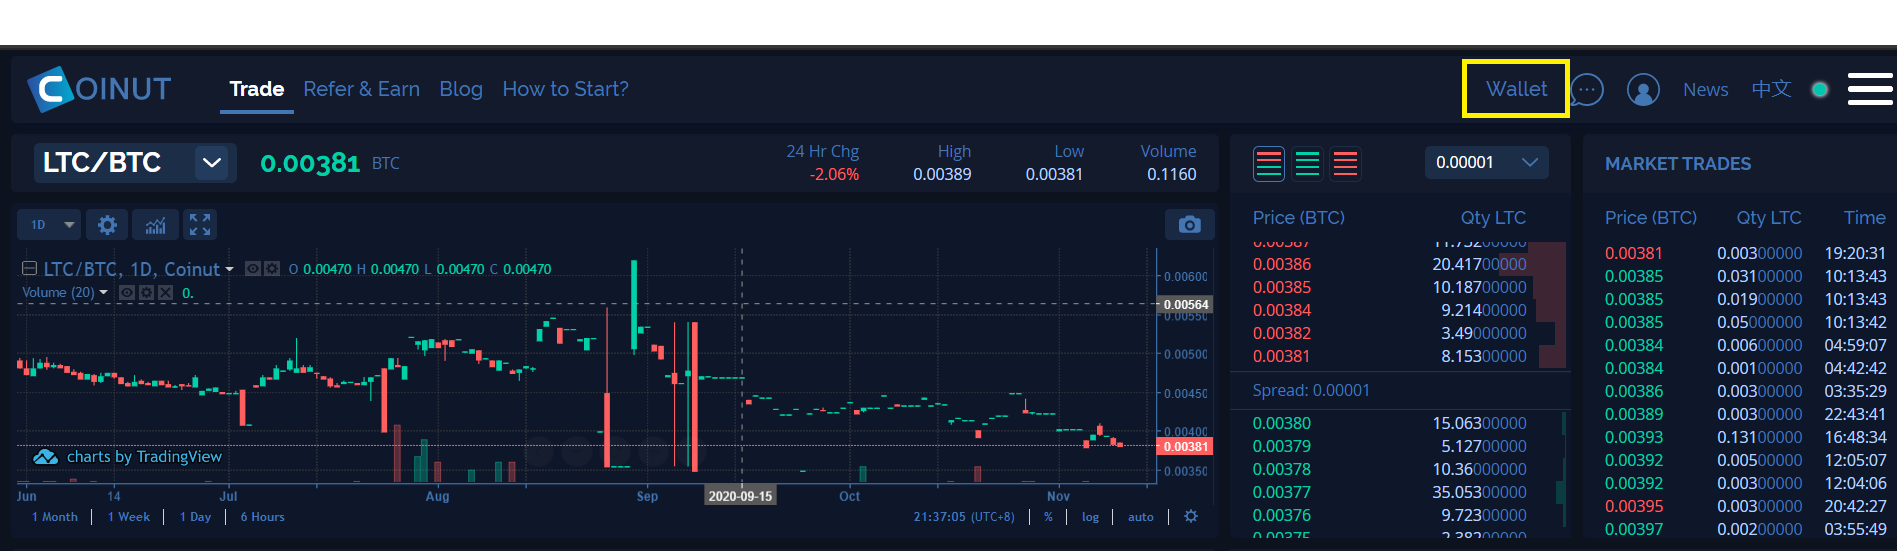
Task: Open the chart indicators button
Action: pyautogui.click(x=155, y=225)
